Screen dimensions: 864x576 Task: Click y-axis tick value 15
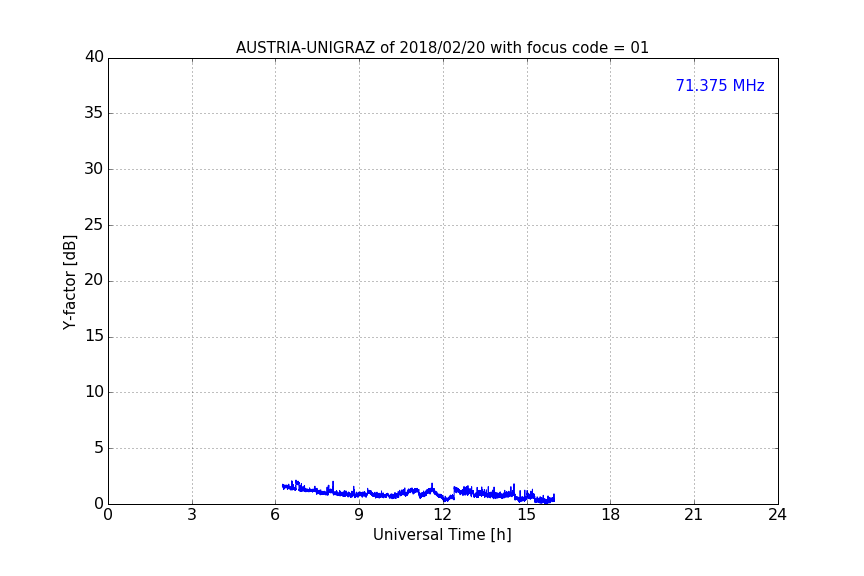tap(94, 336)
